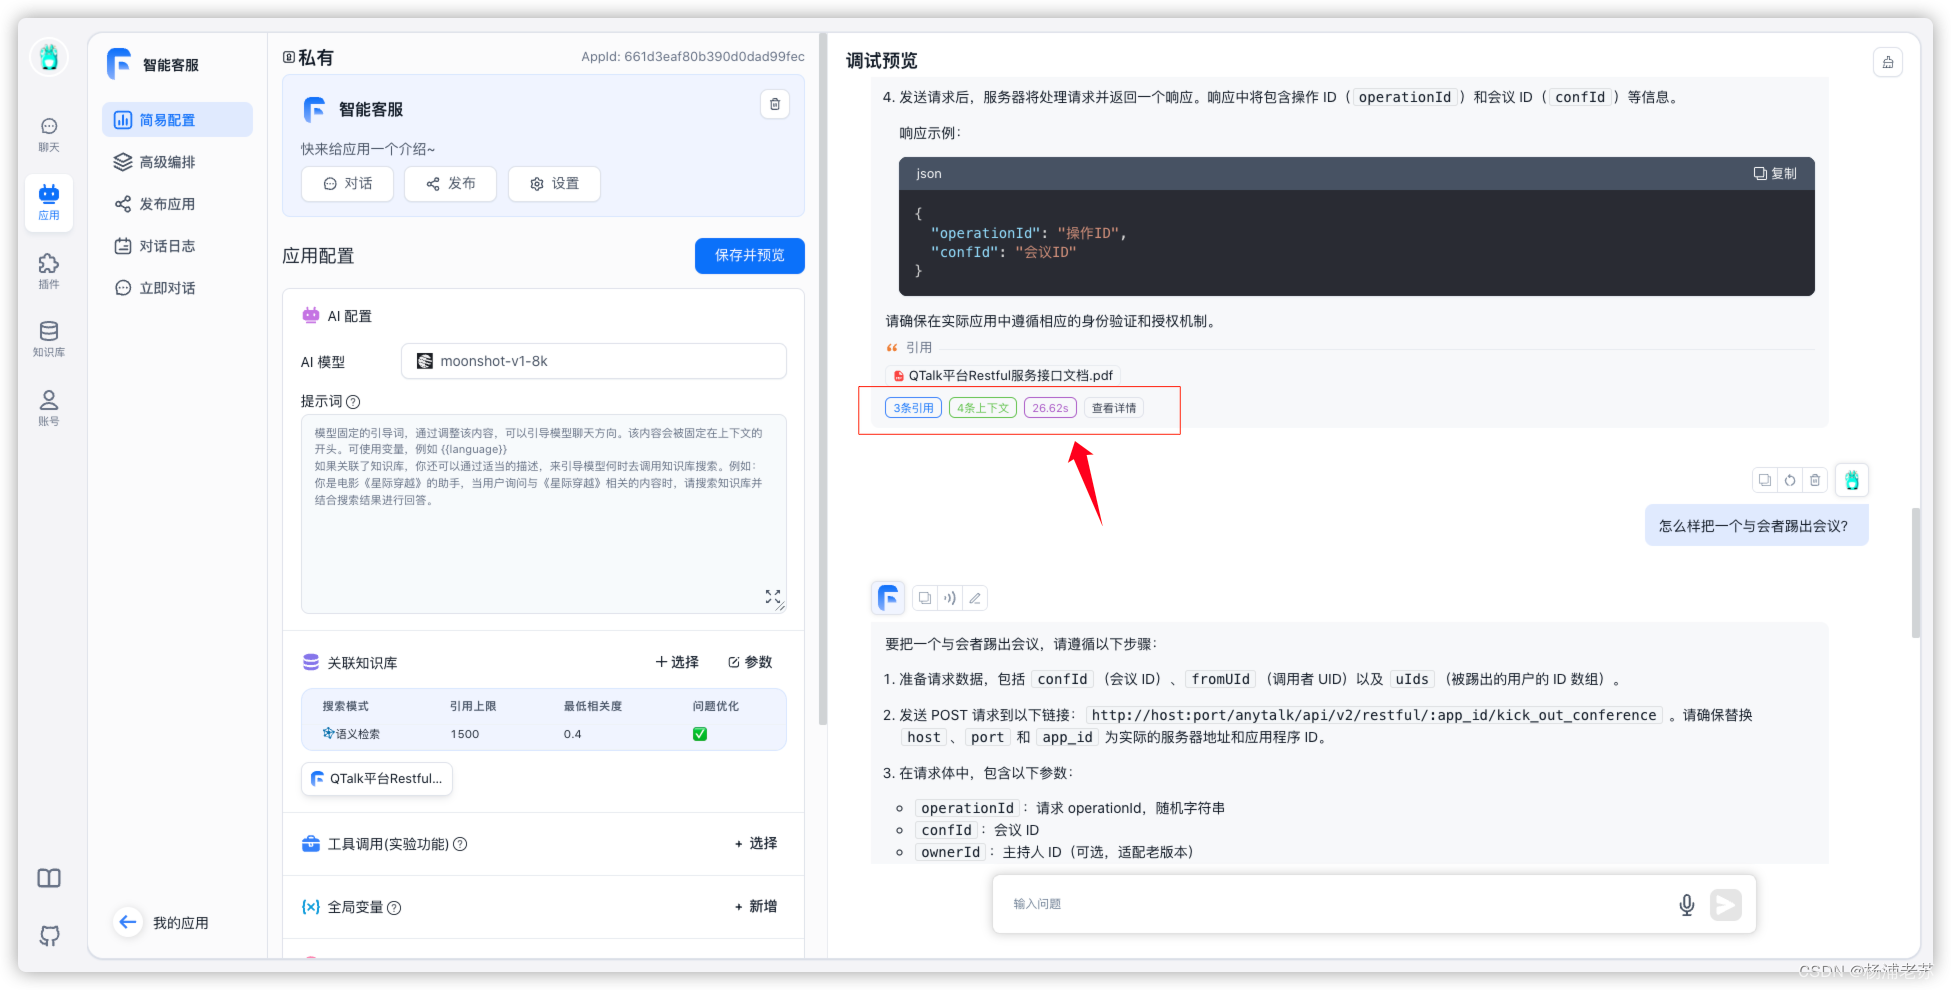Open the AI 模型 dropdown showing moonshot-v1-8k
Viewport: 1951px width, 990px height.
[x=593, y=361]
